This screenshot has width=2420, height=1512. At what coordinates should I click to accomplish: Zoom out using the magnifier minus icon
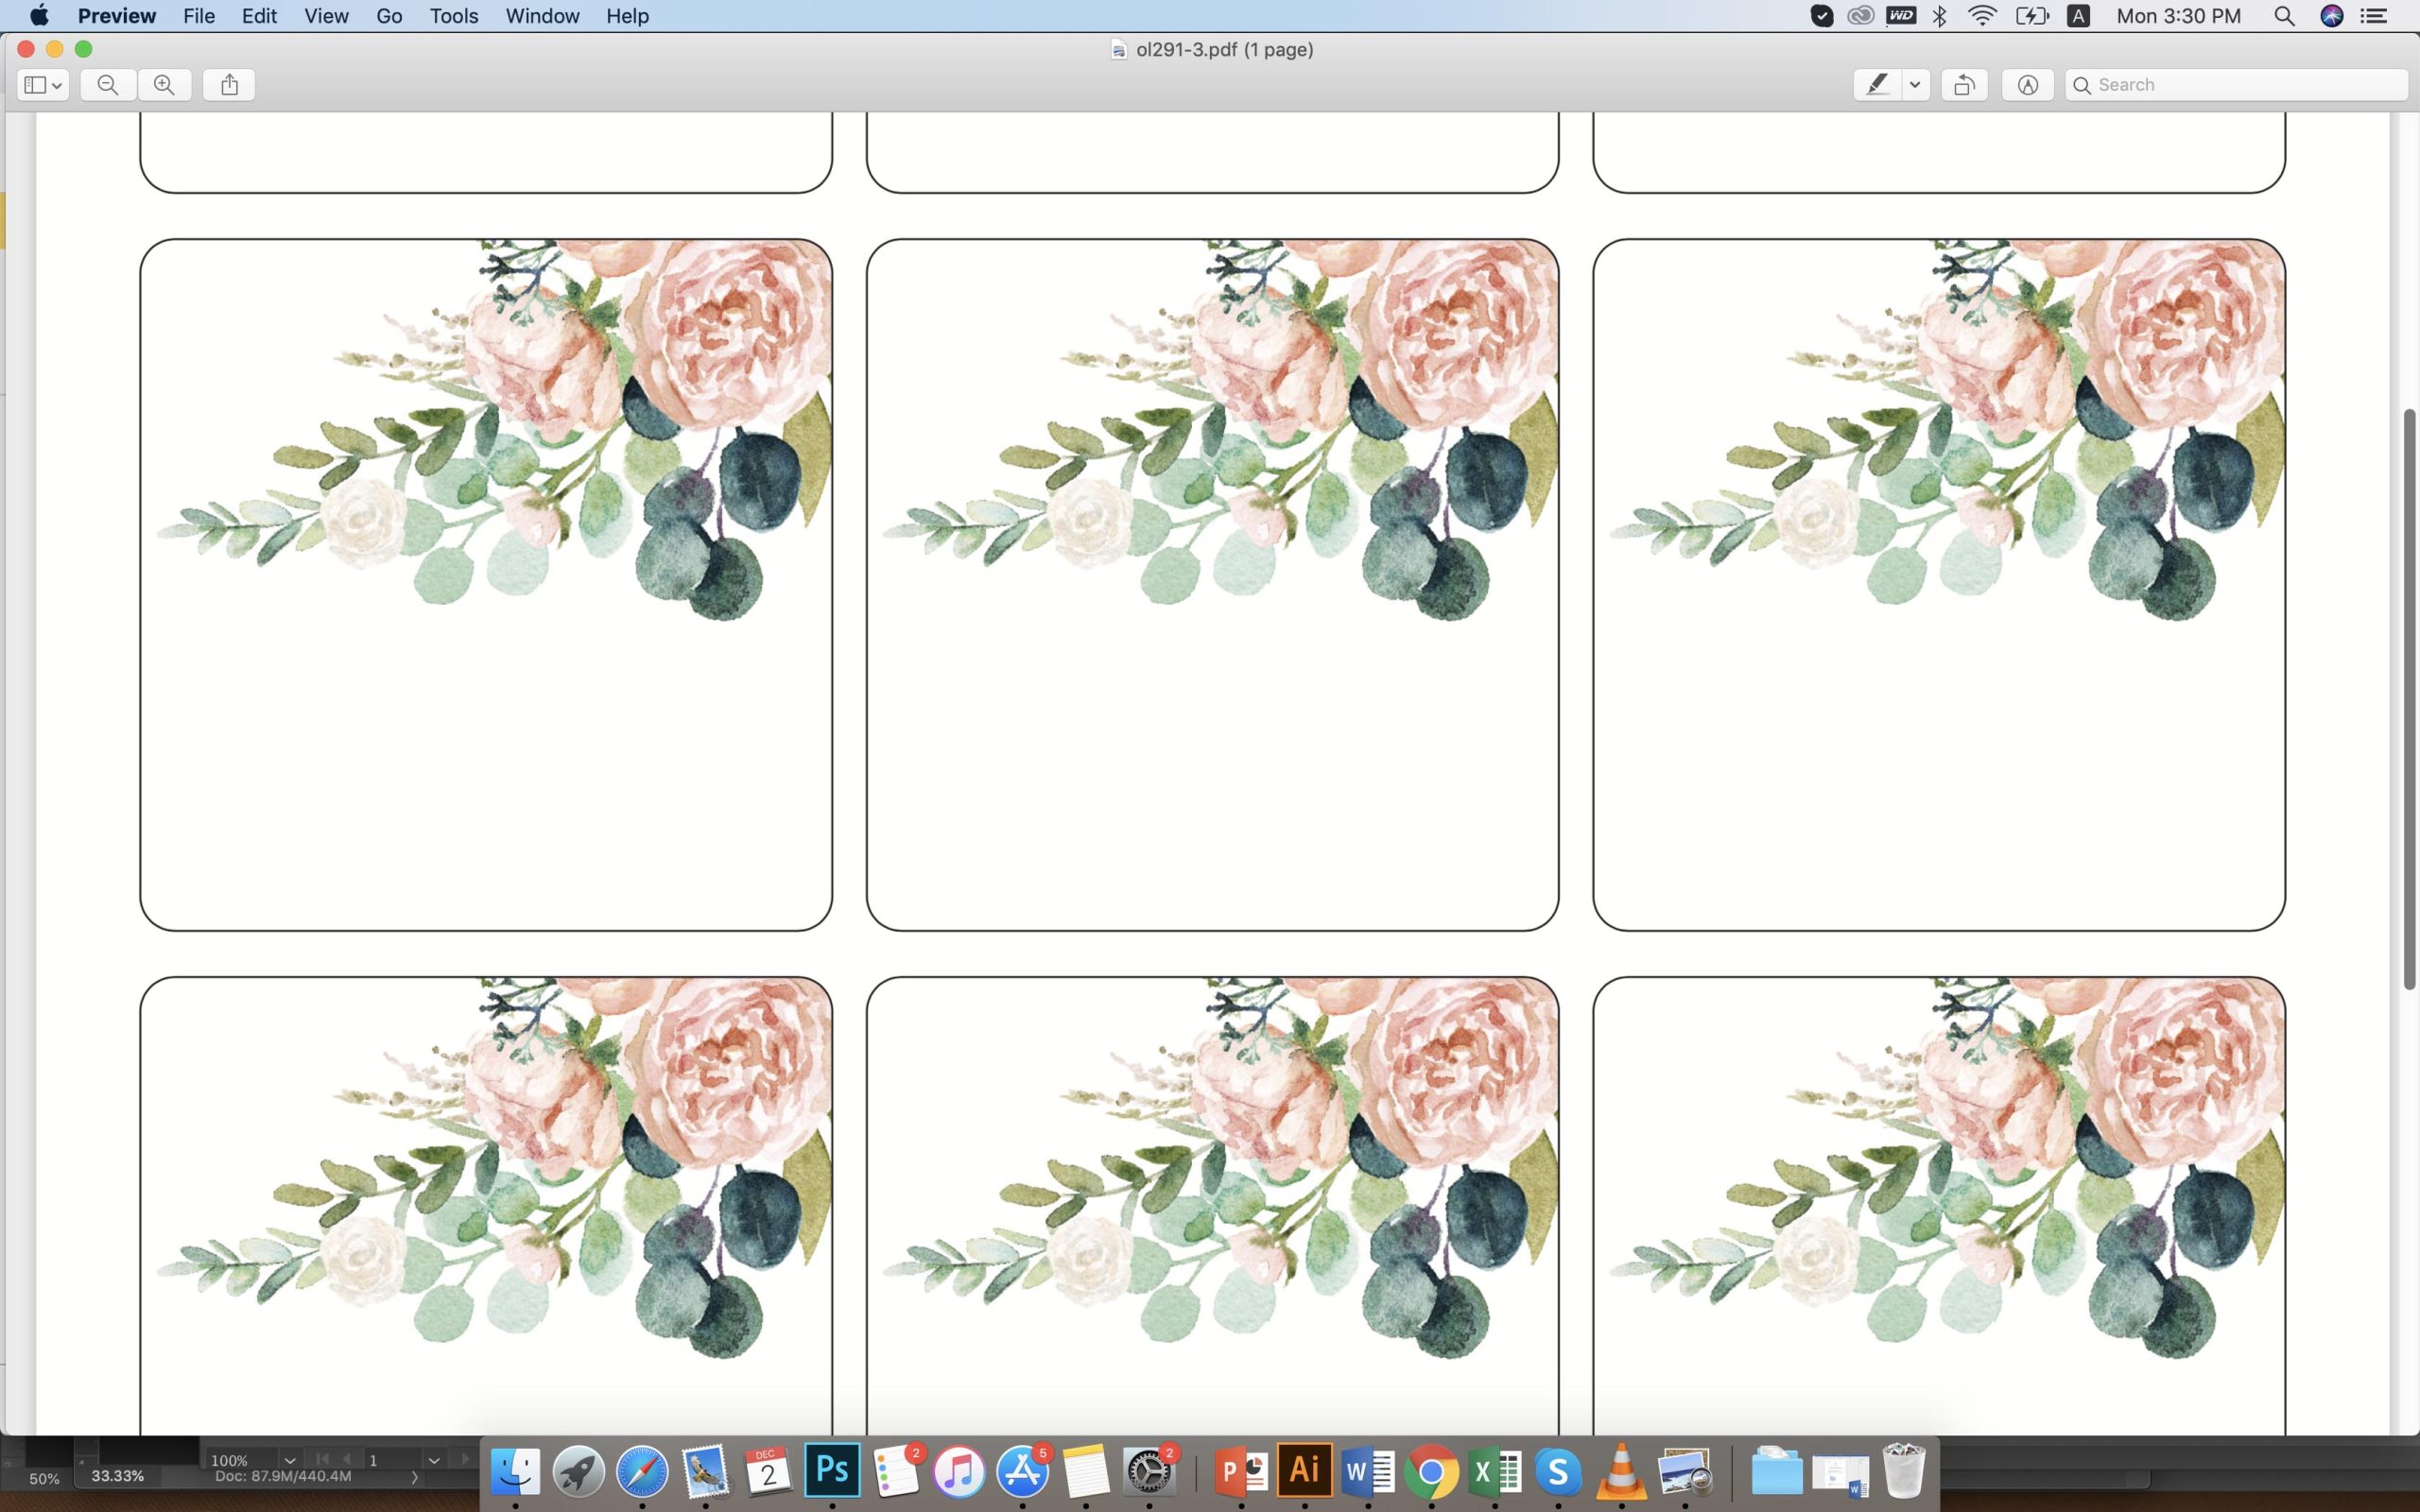pos(108,84)
